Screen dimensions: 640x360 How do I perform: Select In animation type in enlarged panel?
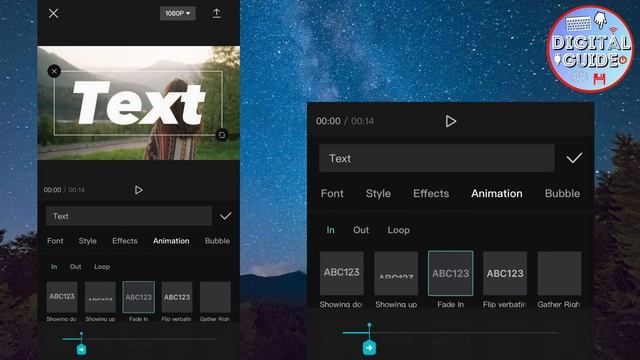coord(331,230)
